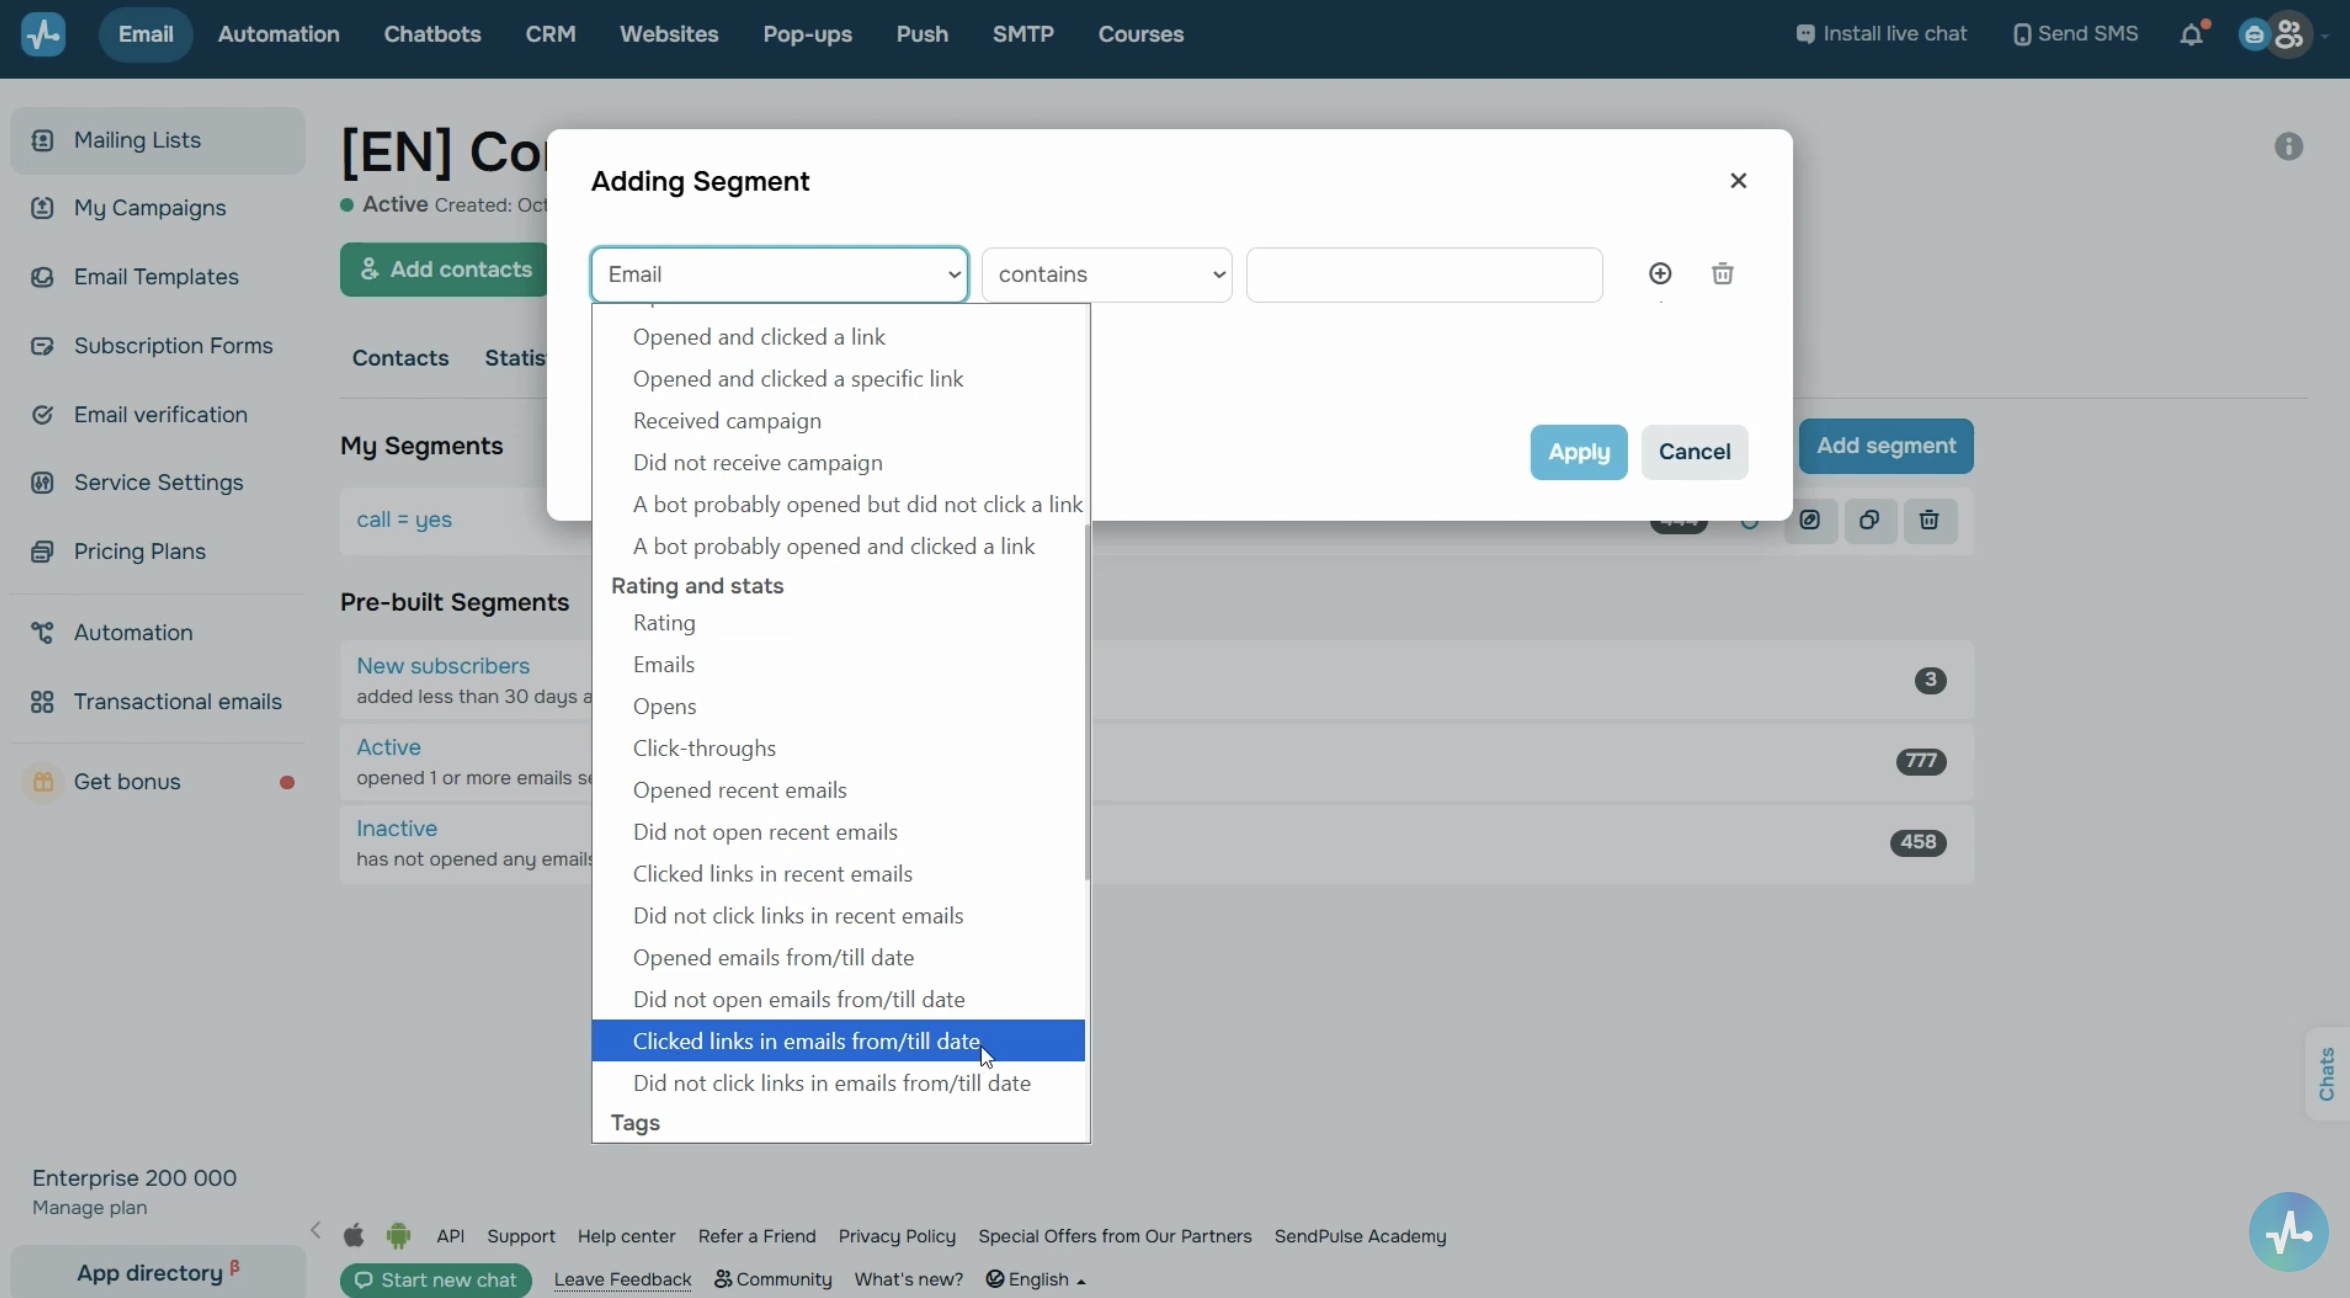Click the Add segment button
The height and width of the screenshot is (1298, 2350).
pyautogui.click(x=1886, y=446)
